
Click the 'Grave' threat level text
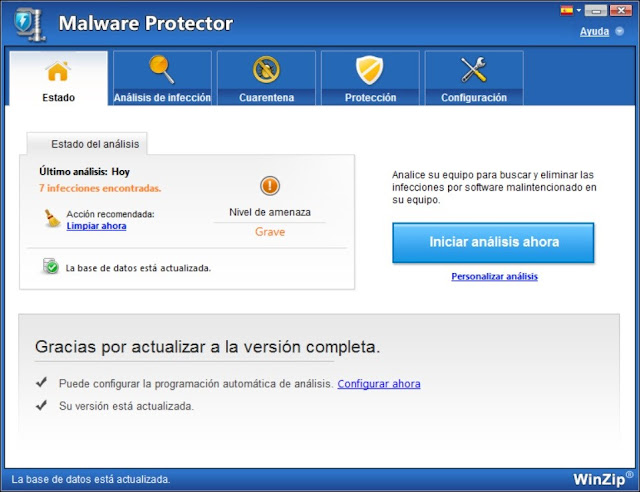click(x=270, y=232)
